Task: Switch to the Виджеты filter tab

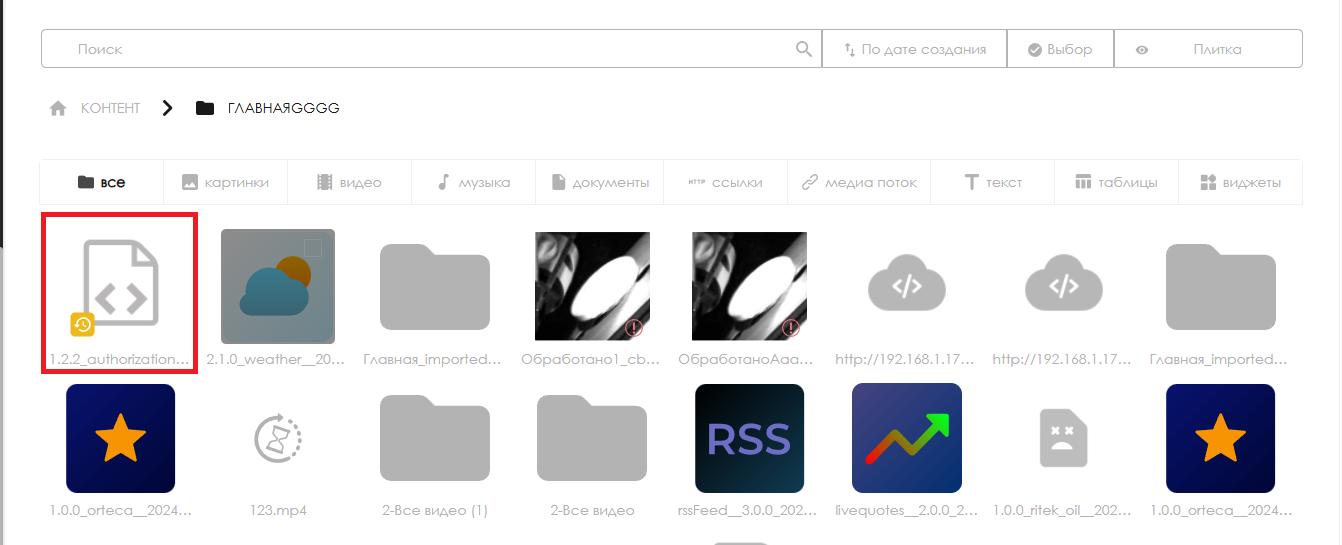Action: coord(1240,182)
